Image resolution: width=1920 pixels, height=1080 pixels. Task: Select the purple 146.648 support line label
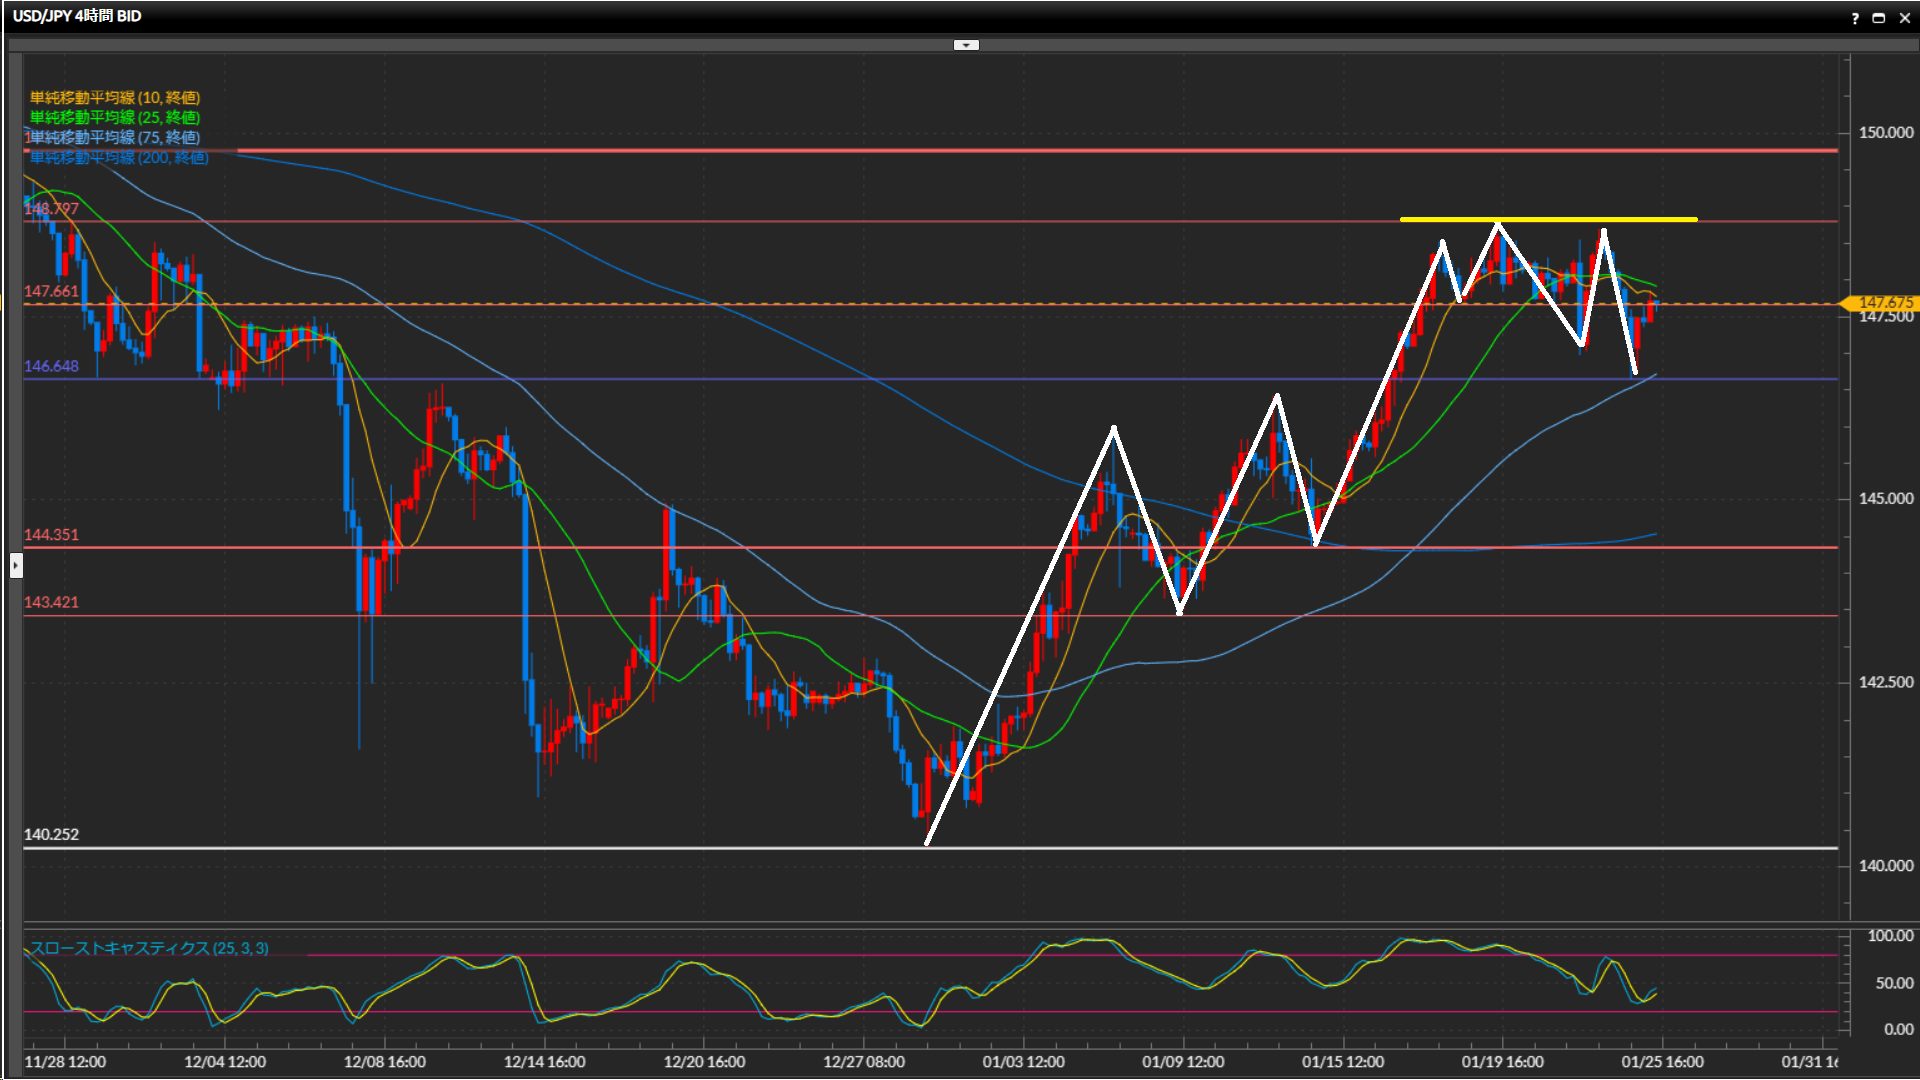coord(51,366)
